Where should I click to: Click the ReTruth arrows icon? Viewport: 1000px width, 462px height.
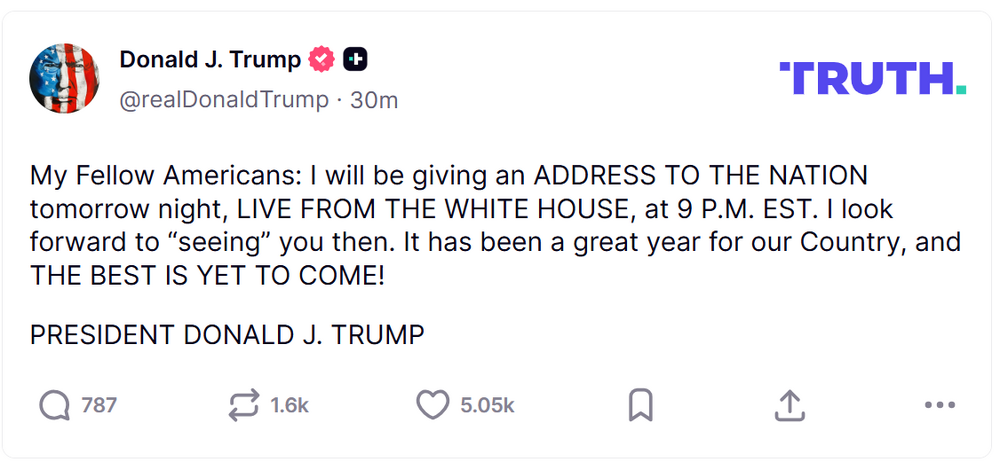click(x=243, y=405)
